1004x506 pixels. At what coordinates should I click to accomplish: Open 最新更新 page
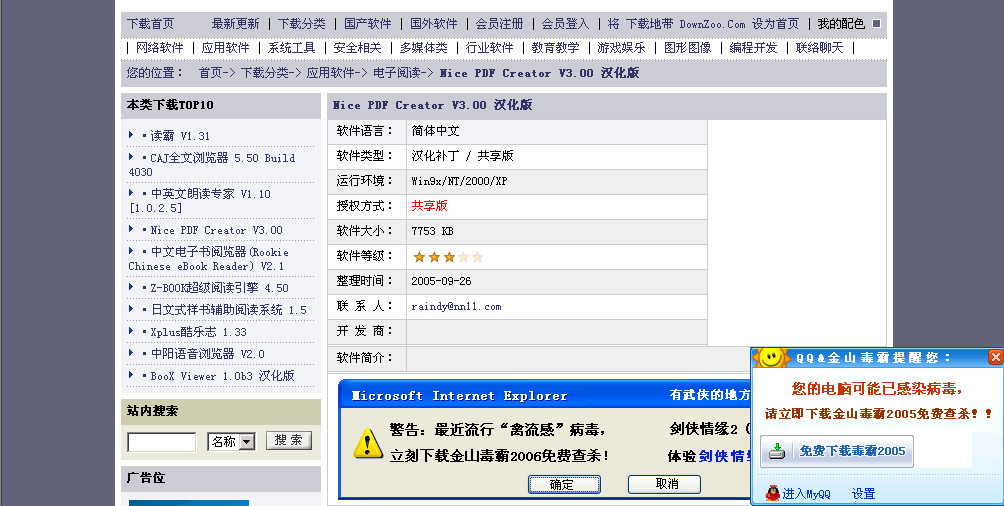tap(236, 24)
